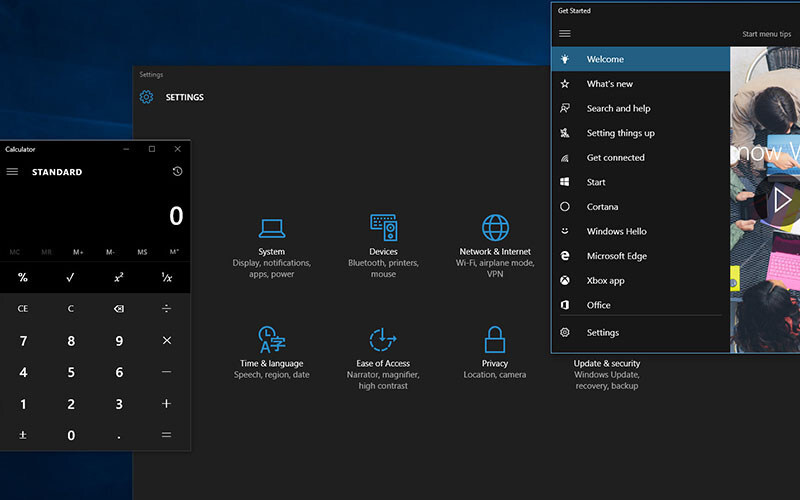Click digit 6 in Calculator
The width and height of the screenshot is (800, 500).
[x=119, y=372]
